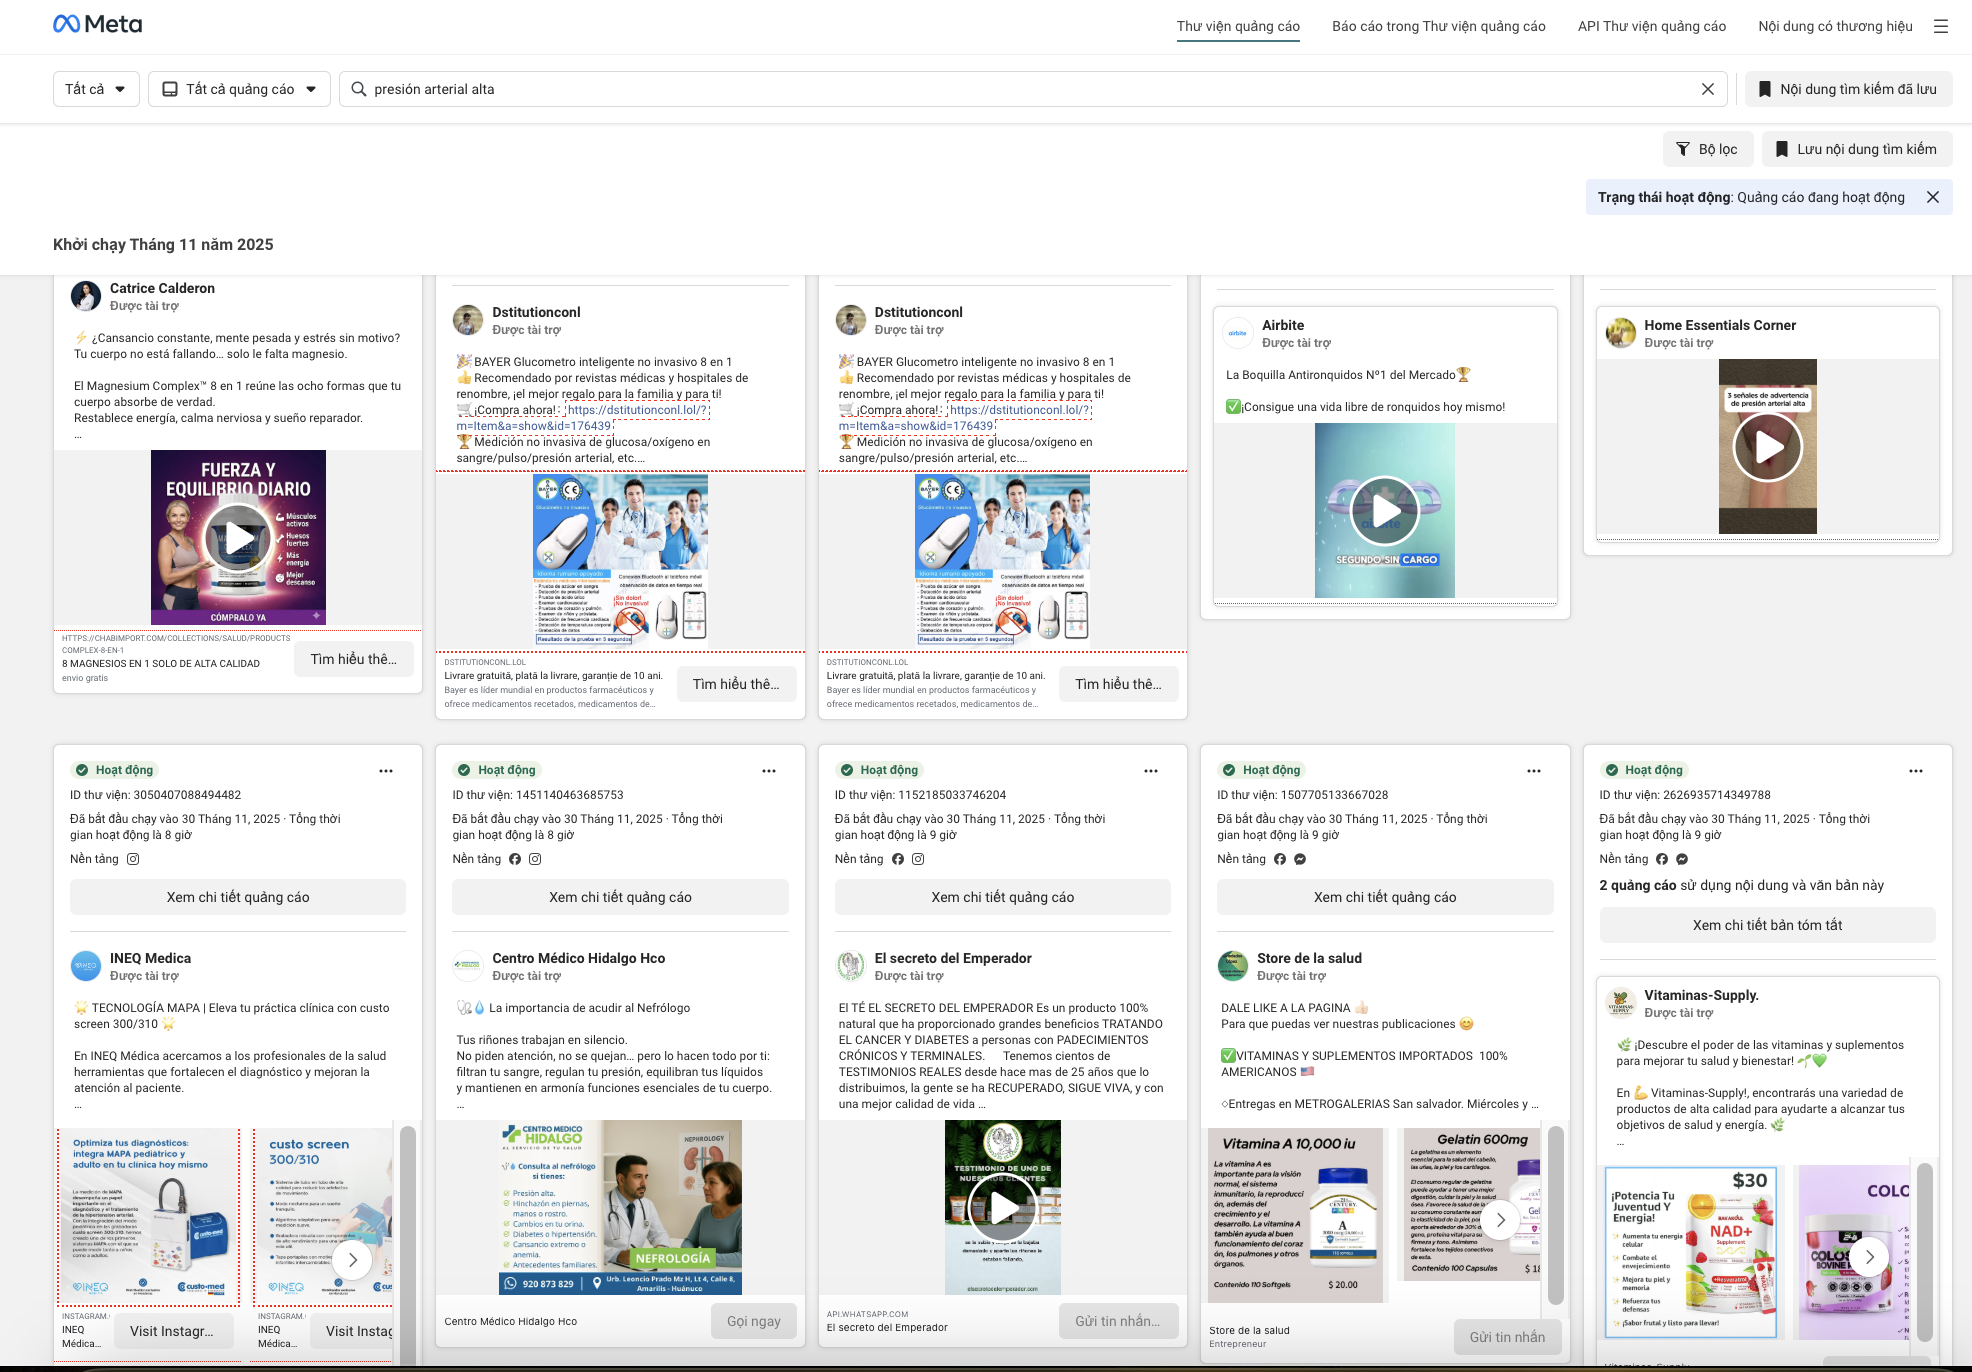Next carousel arrow in Vitaminas-Supply ad

[x=1869, y=1256]
